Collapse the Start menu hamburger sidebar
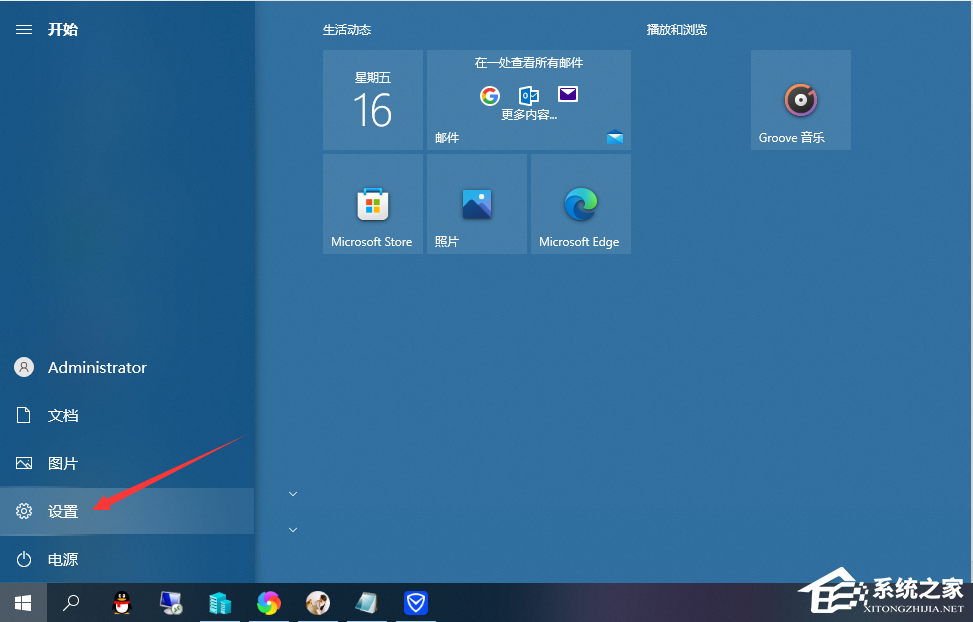The width and height of the screenshot is (973, 622). coord(24,30)
